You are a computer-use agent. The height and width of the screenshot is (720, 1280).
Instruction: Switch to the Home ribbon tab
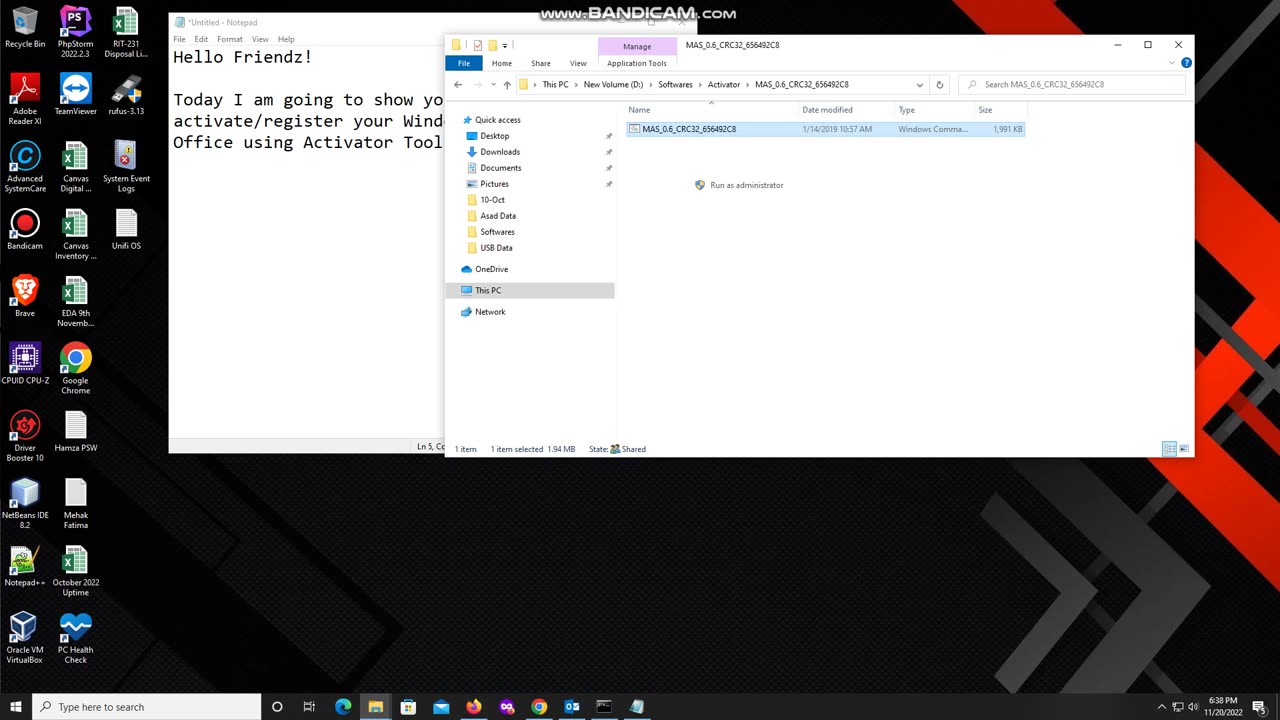[x=502, y=63]
